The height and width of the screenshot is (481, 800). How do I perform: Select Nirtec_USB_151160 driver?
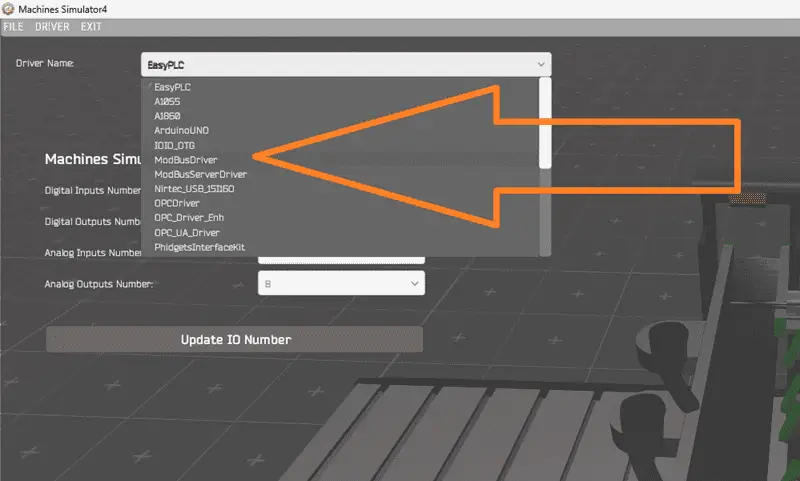coord(194,189)
